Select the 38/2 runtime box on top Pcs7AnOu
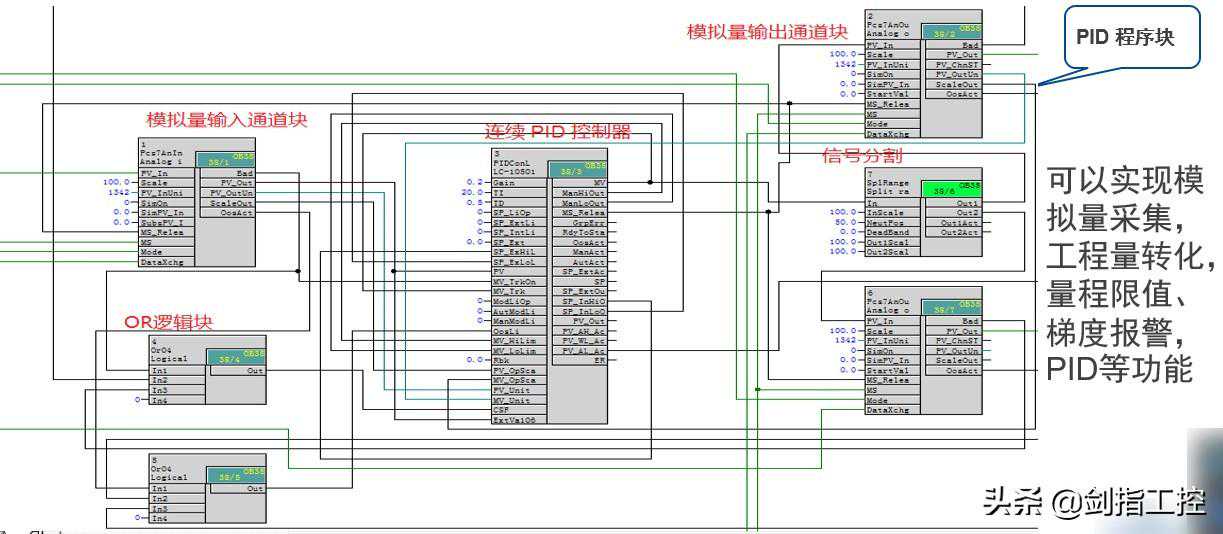 [950, 32]
